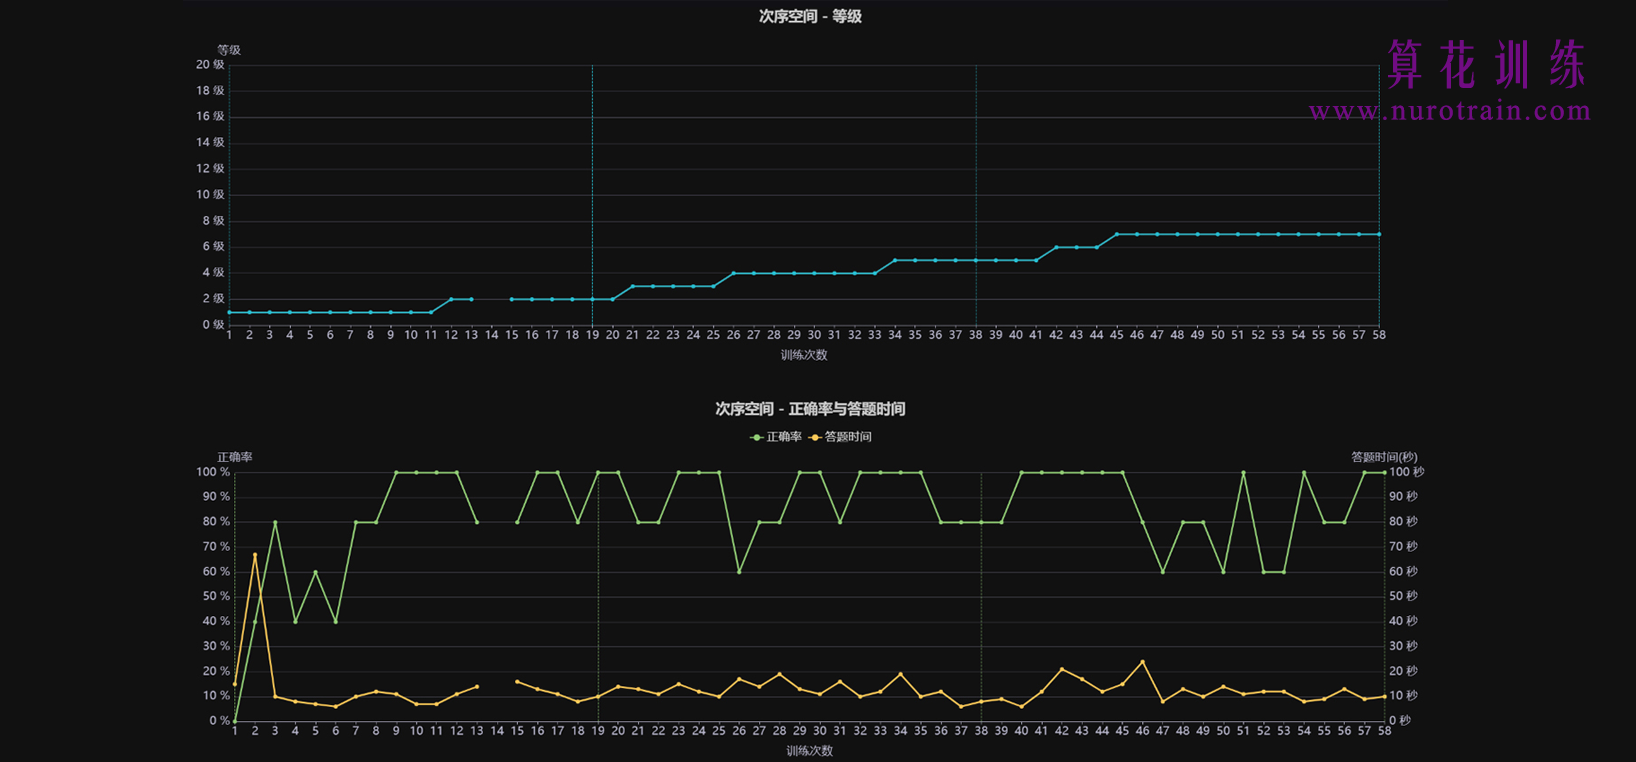
Task: Select the last level point at training 58
Action: (x=1379, y=234)
